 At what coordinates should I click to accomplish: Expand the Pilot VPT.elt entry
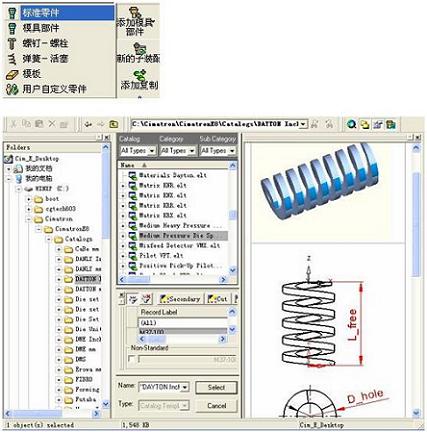(x=123, y=256)
